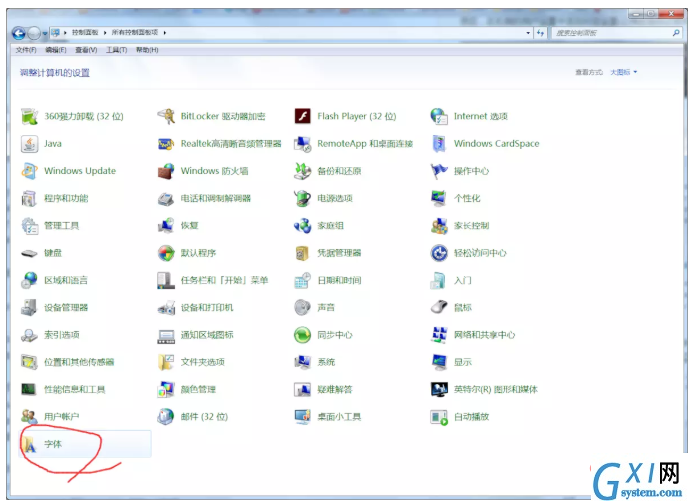Open the 通知区域图标 item
Image resolution: width=689 pixels, height=501 pixels.
196,335
